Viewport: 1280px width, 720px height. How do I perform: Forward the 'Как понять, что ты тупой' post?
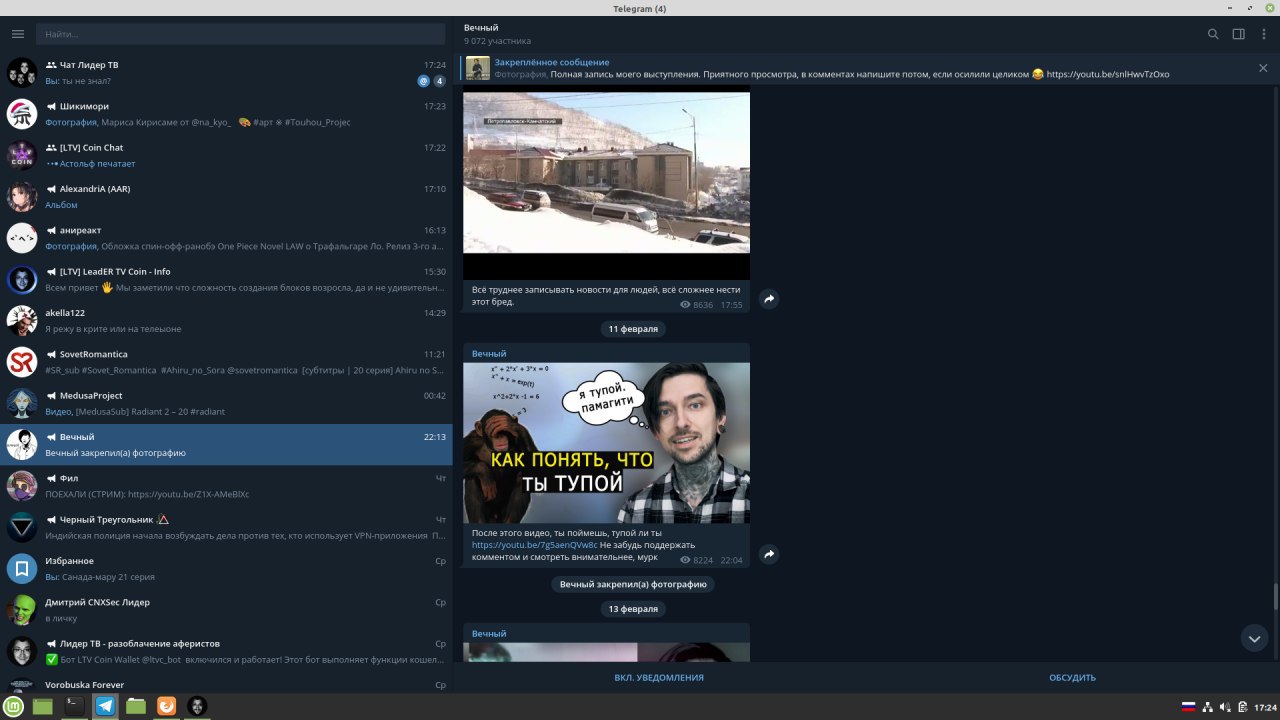click(769, 554)
